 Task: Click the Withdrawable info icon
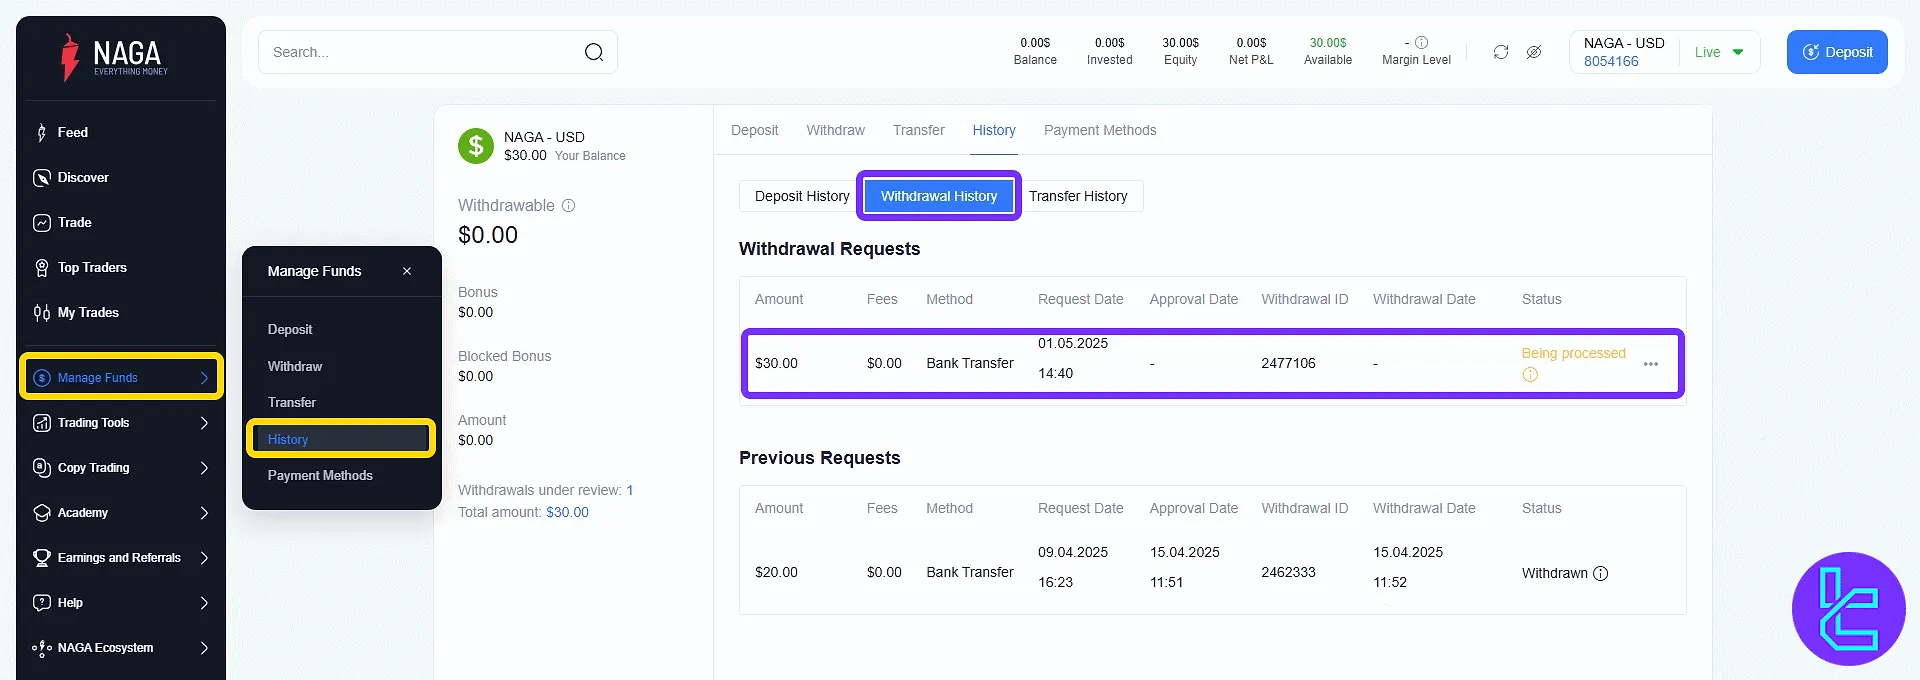coord(568,205)
